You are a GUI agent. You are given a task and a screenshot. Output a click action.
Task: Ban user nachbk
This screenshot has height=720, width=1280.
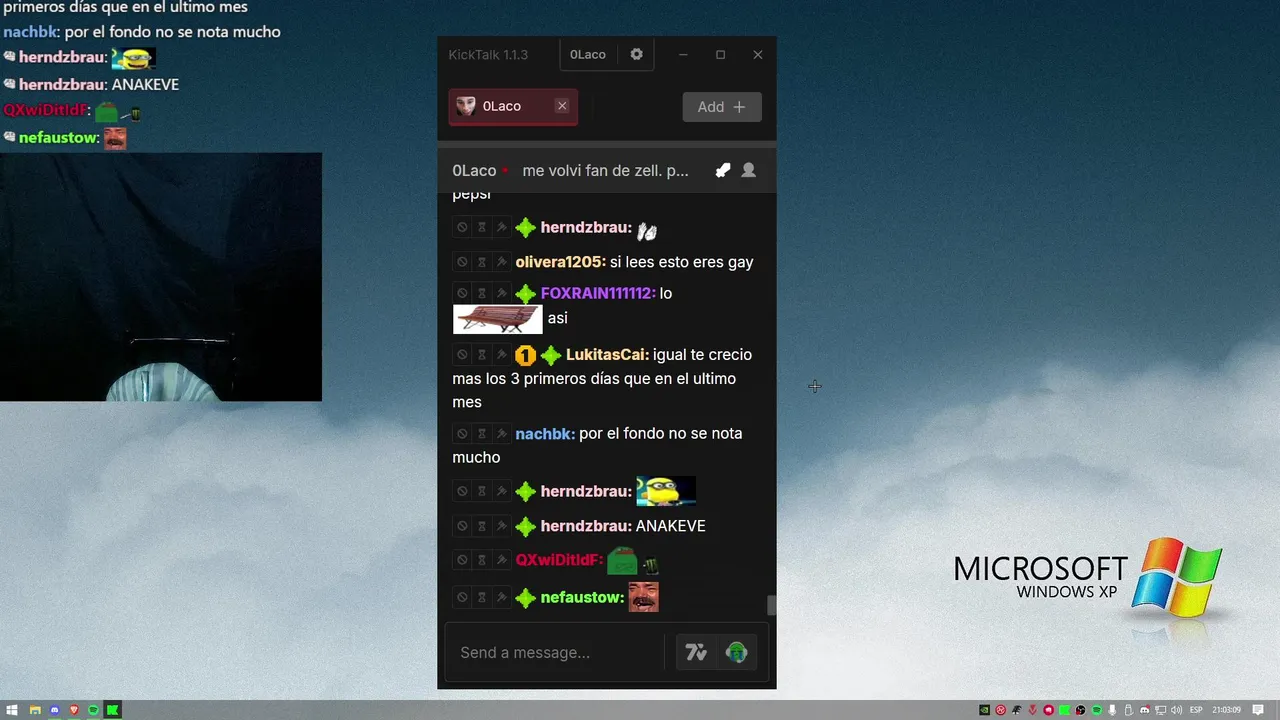click(462, 434)
